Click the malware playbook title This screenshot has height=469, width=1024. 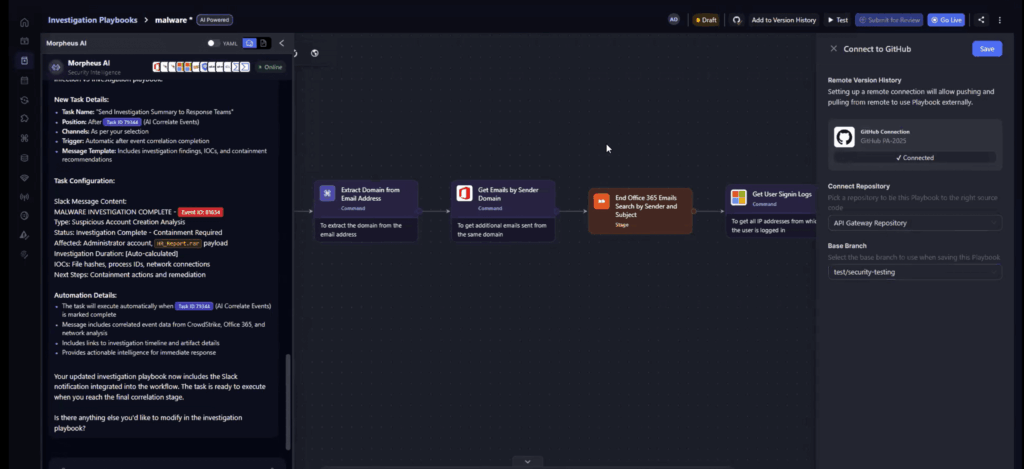coord(173,20)
